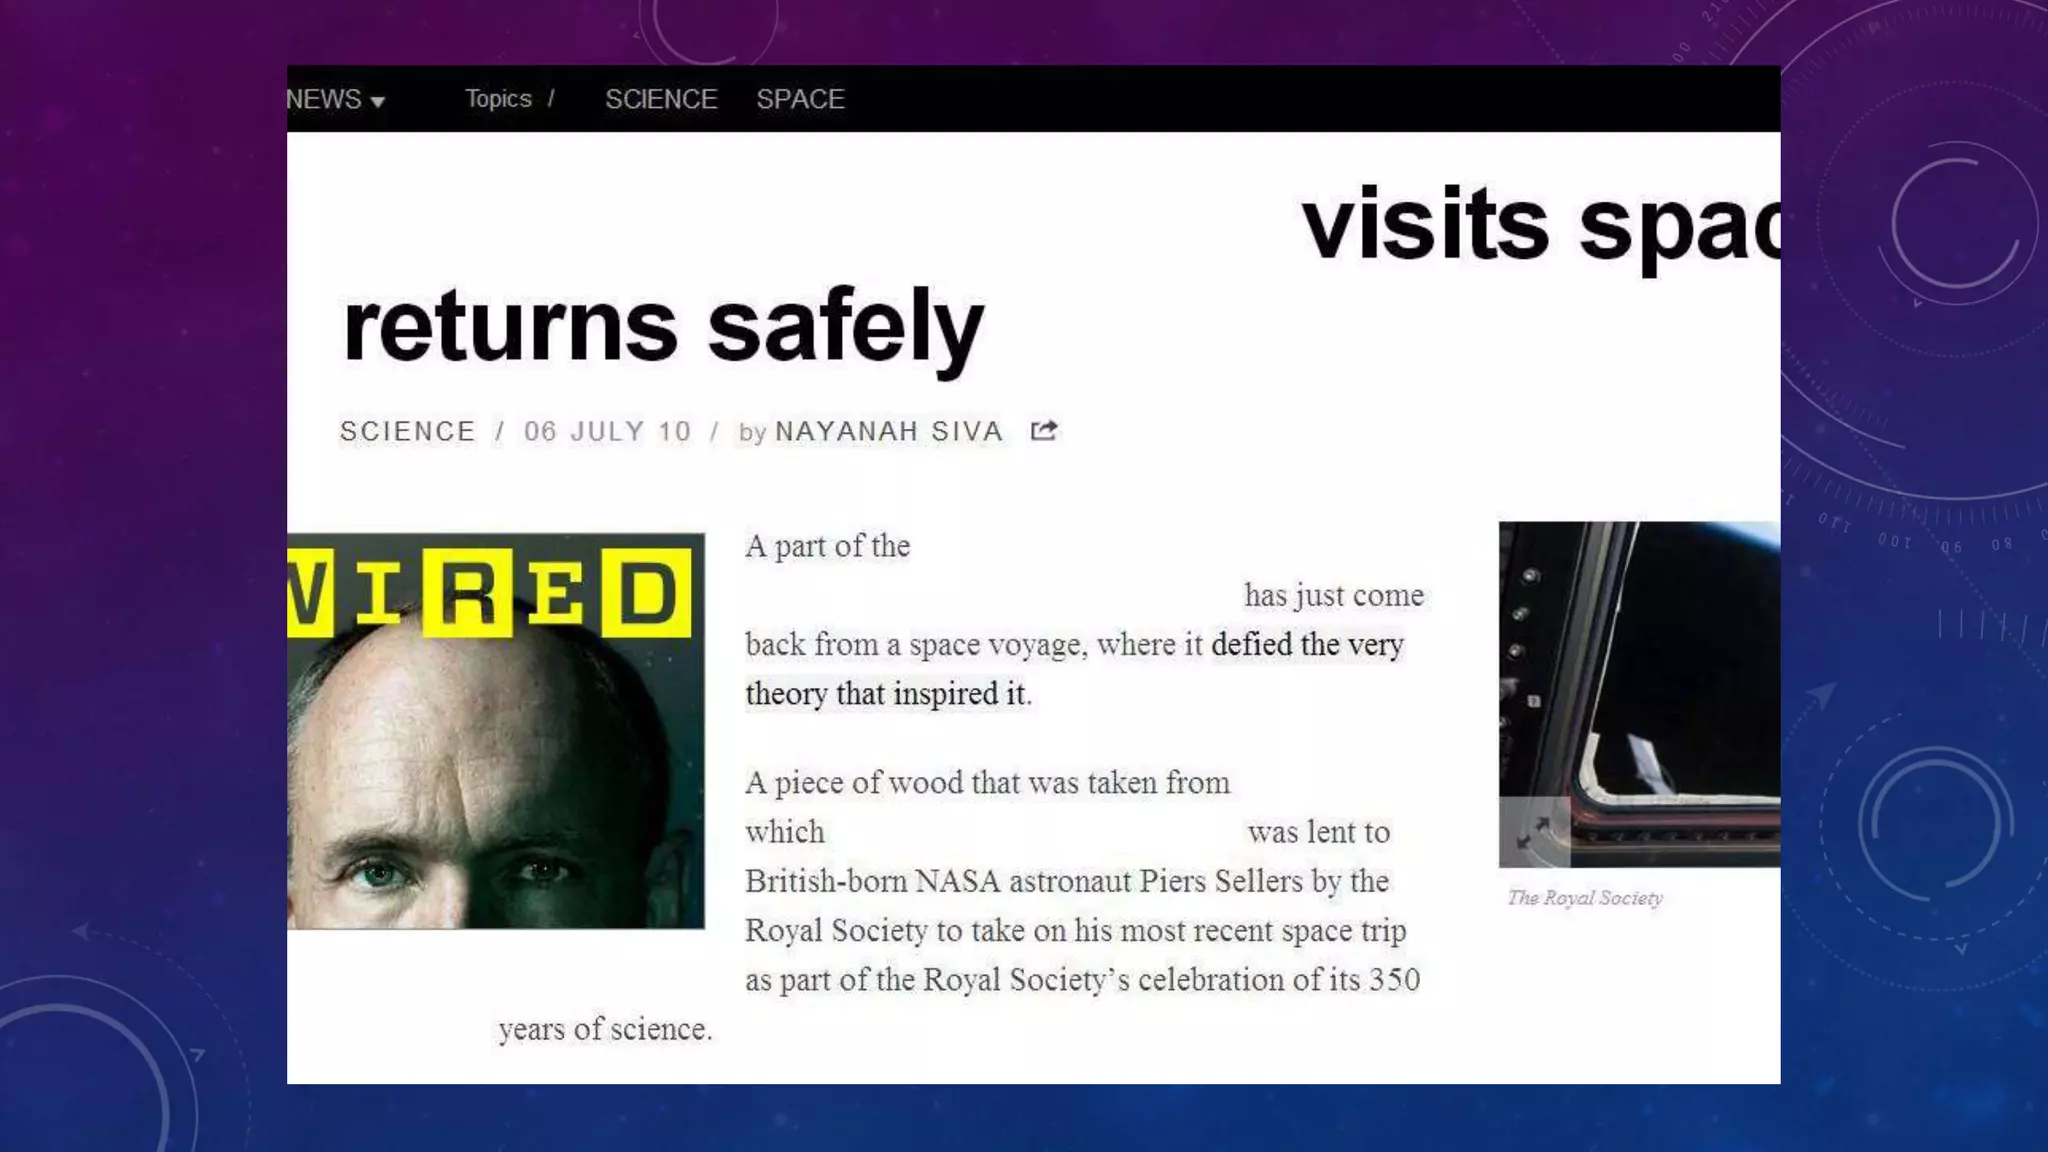Select Topics in the navigation bar
The width and height of the screenshot is (2048, 1152).
click(498, 99)
